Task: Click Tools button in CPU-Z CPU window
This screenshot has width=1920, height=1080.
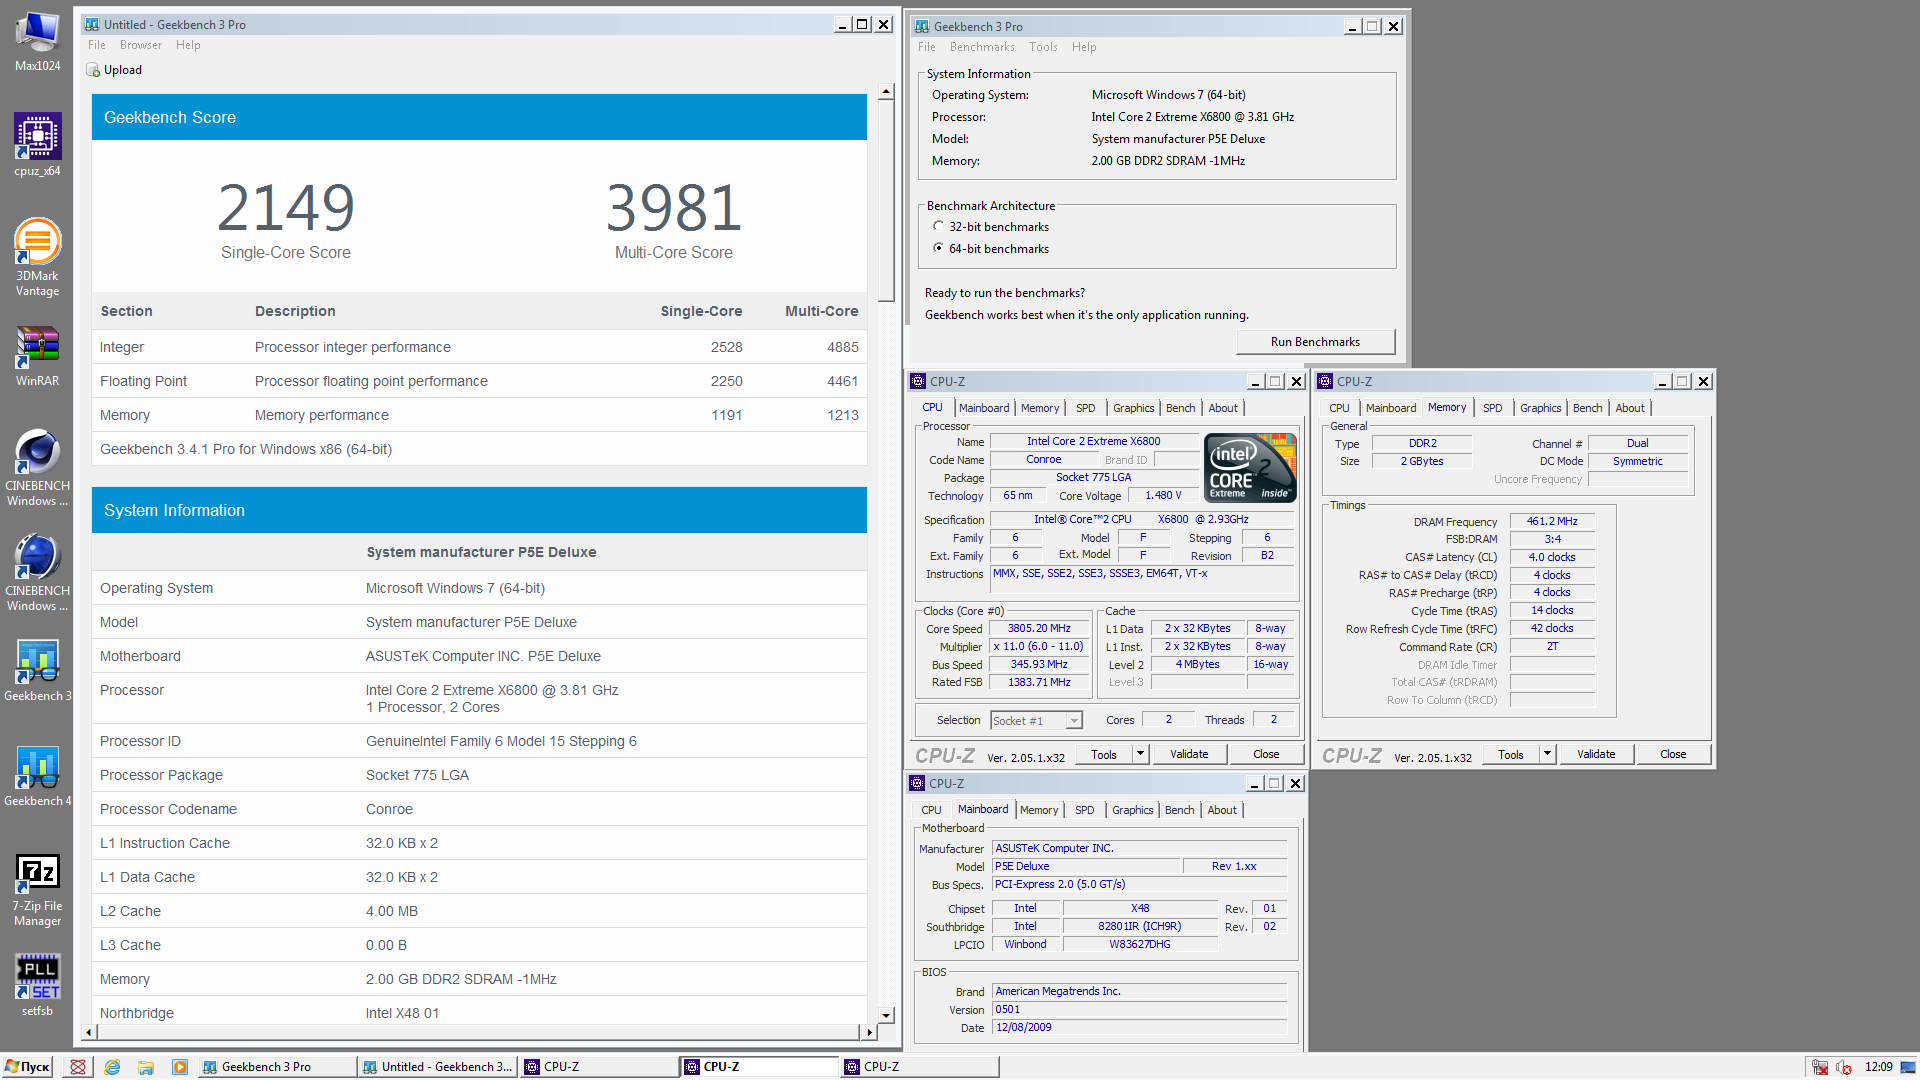Action: 1104,754
